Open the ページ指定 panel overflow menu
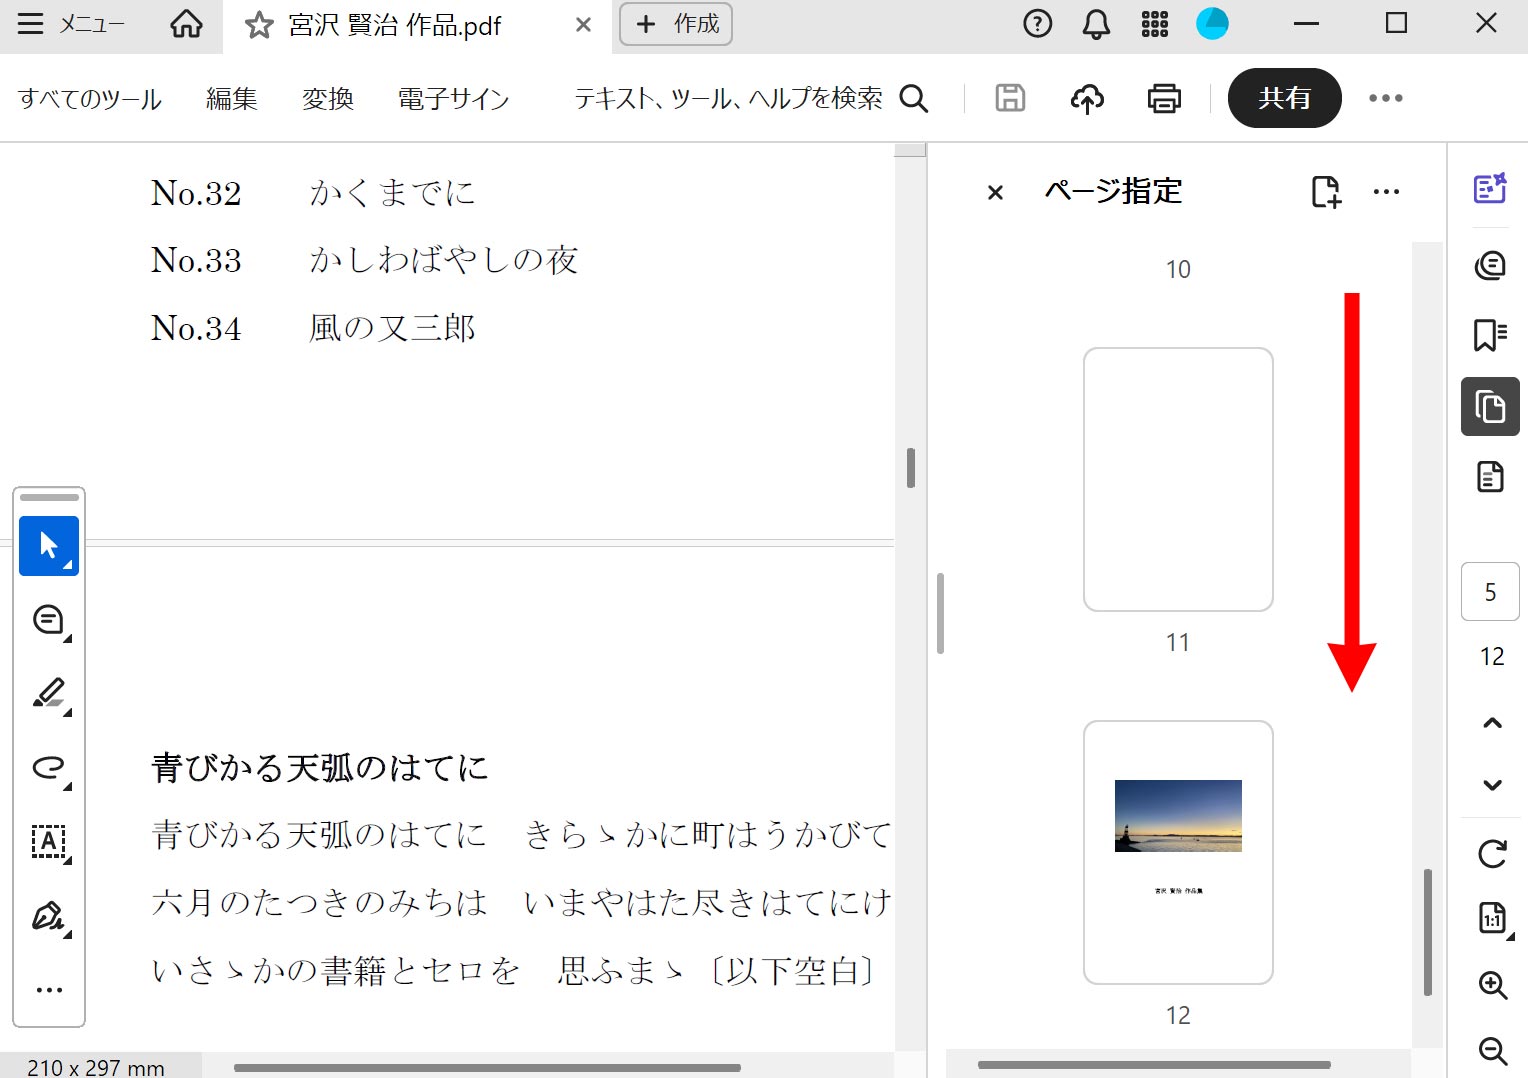The height and width of the screenshot is (1078, 1528). click(x=1386, y=192)
